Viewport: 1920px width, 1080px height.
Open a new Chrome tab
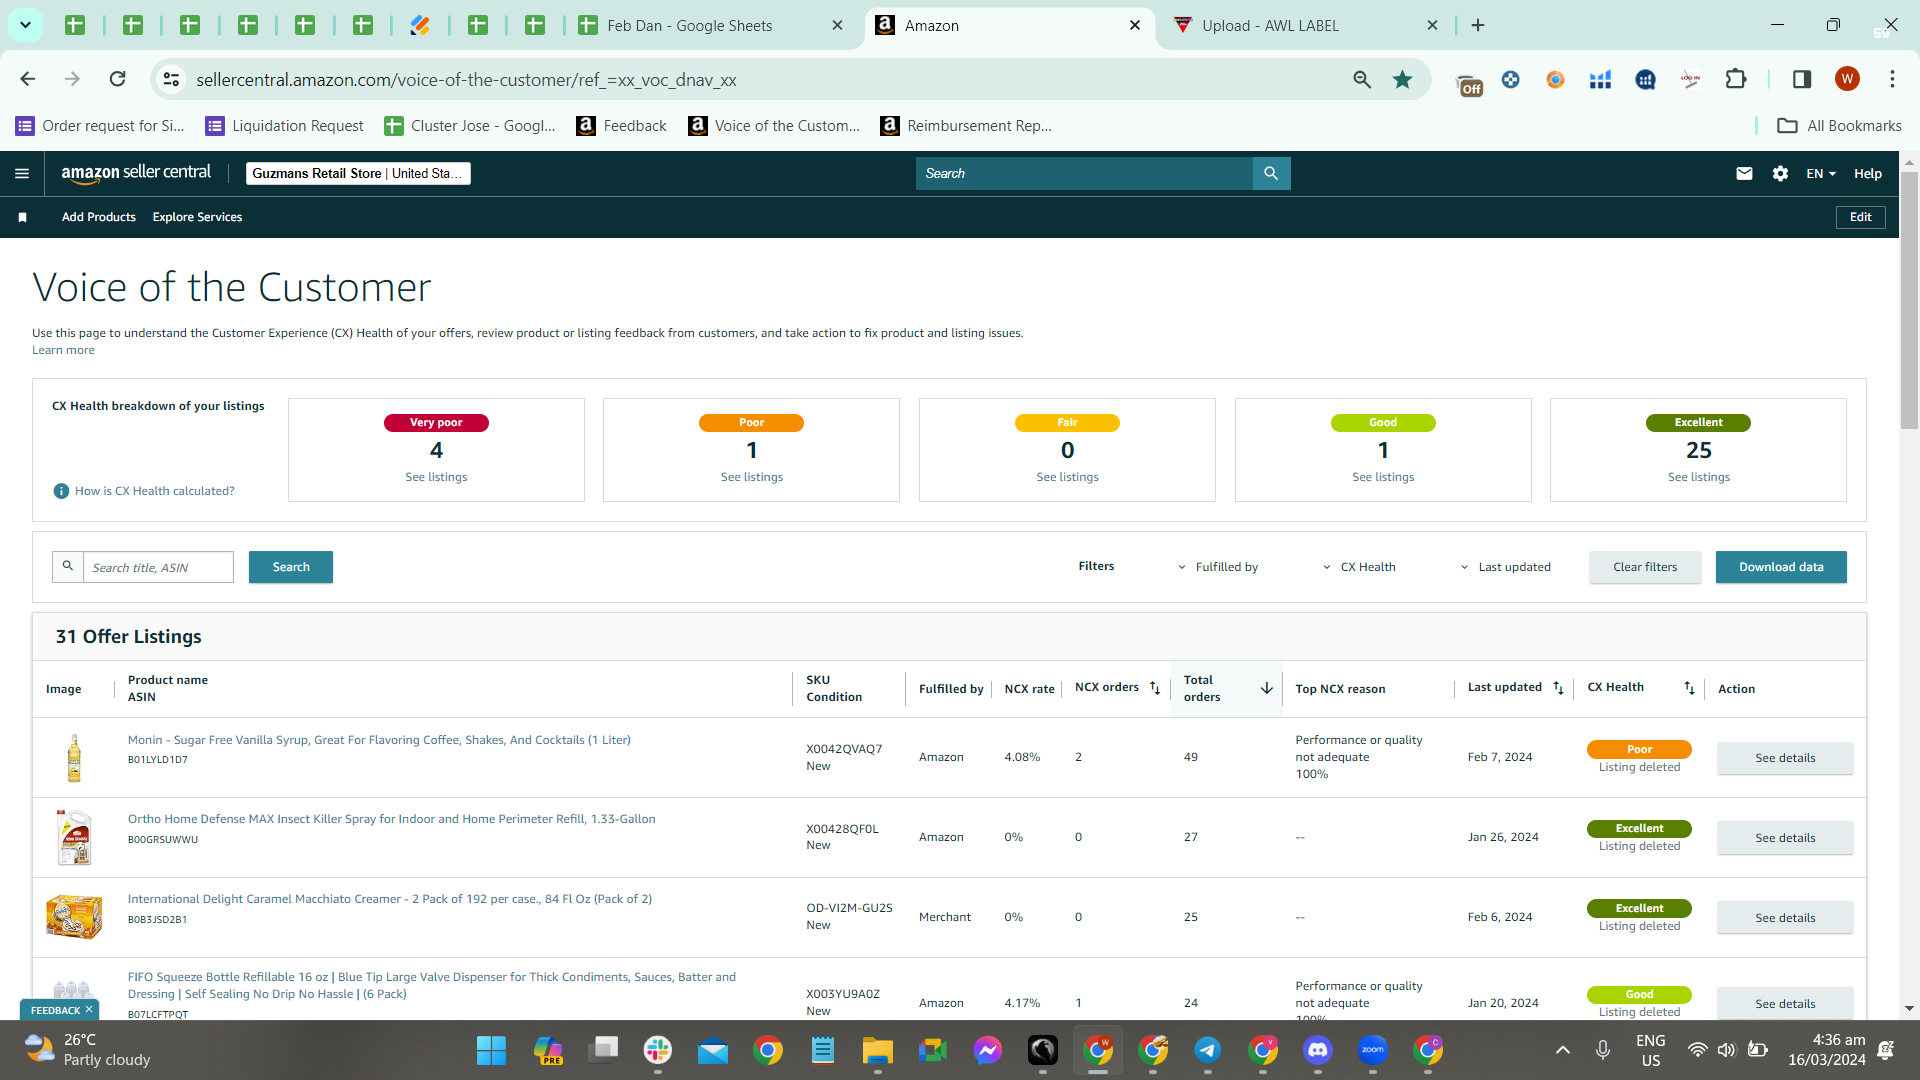pos(1478,25)
